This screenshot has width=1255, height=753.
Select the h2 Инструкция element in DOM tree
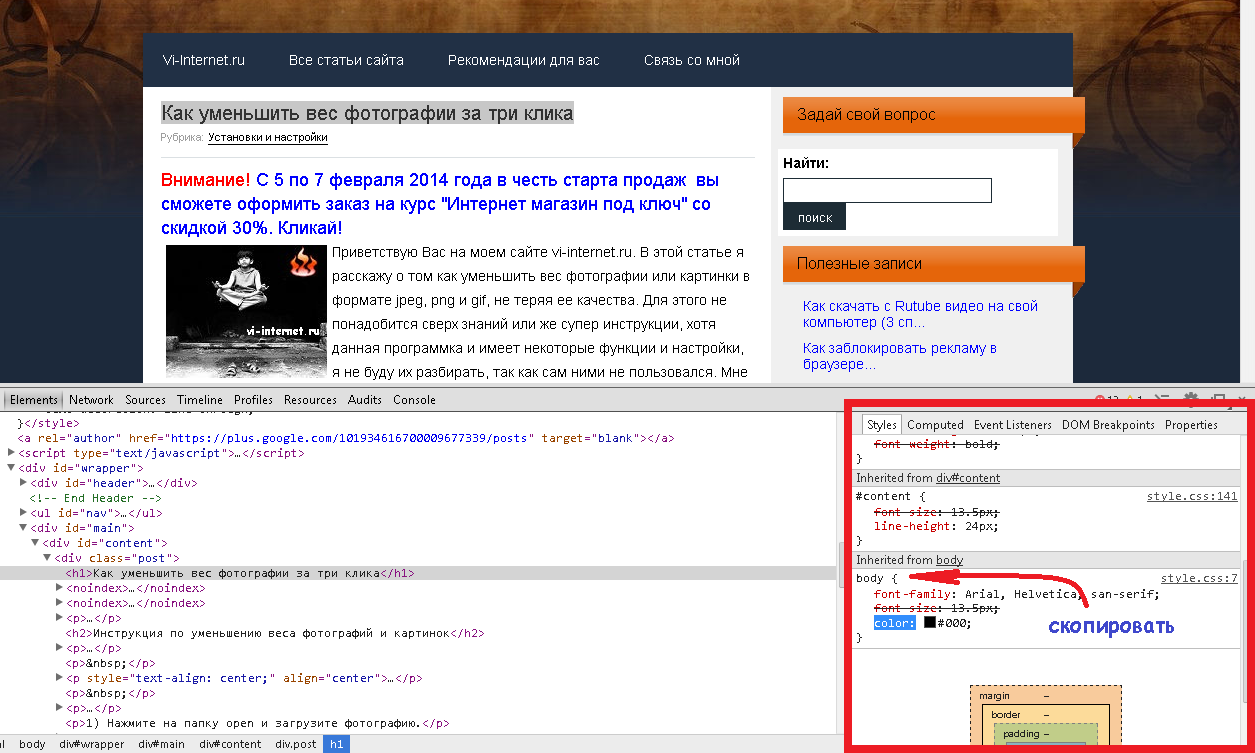tap(275, 633)
